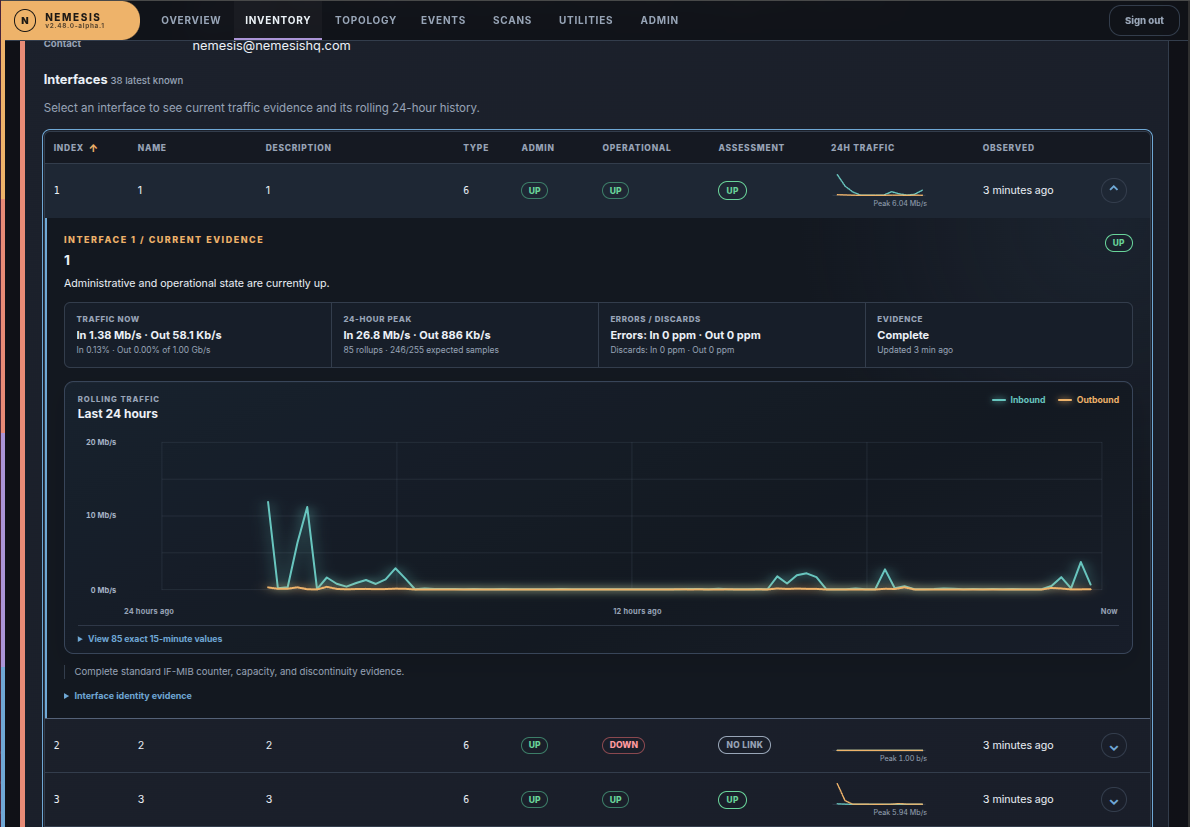This screenshot has height=827, width=1190.
Task: Click the Sign out button
Action: [1144, 20]
